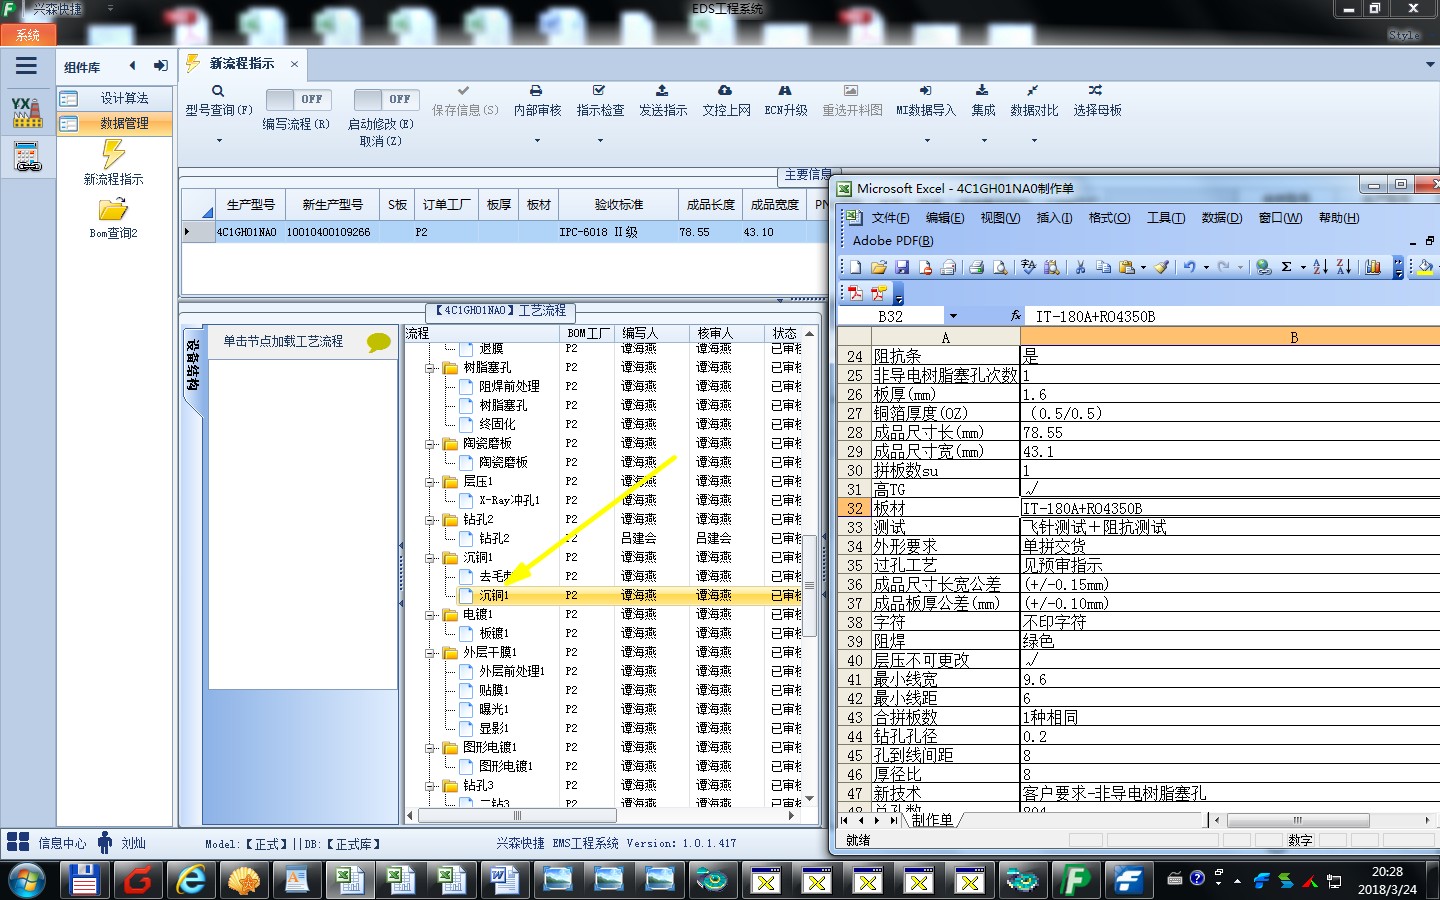
Task: Click the taskbar clock showing 20:28
Action: 1387,880
